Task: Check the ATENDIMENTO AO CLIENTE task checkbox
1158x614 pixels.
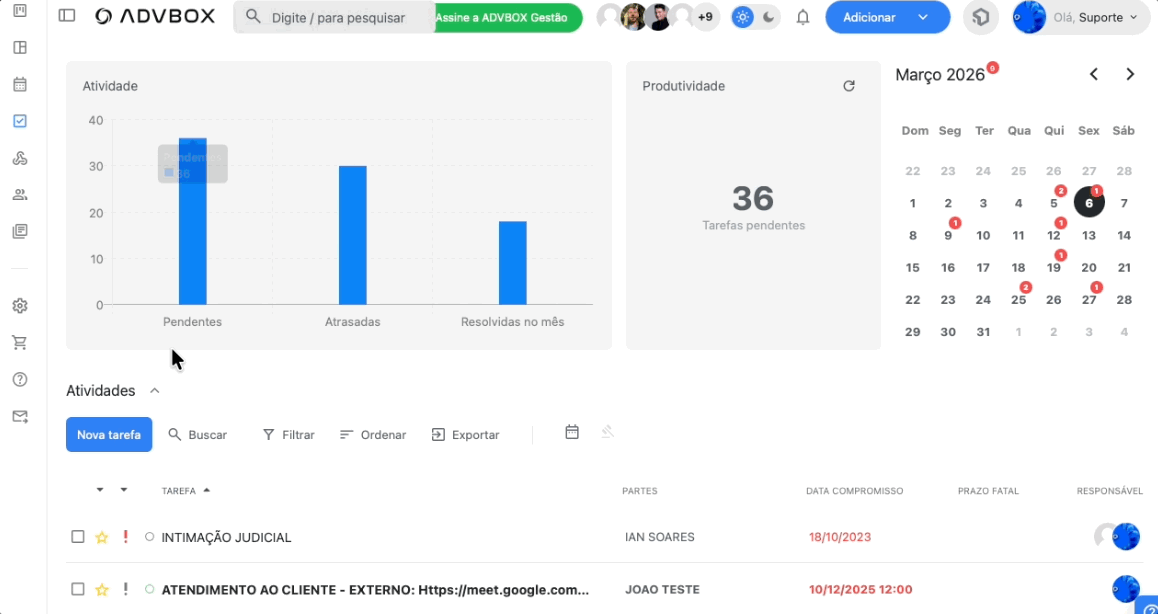Action: click(x=78, y=590)
